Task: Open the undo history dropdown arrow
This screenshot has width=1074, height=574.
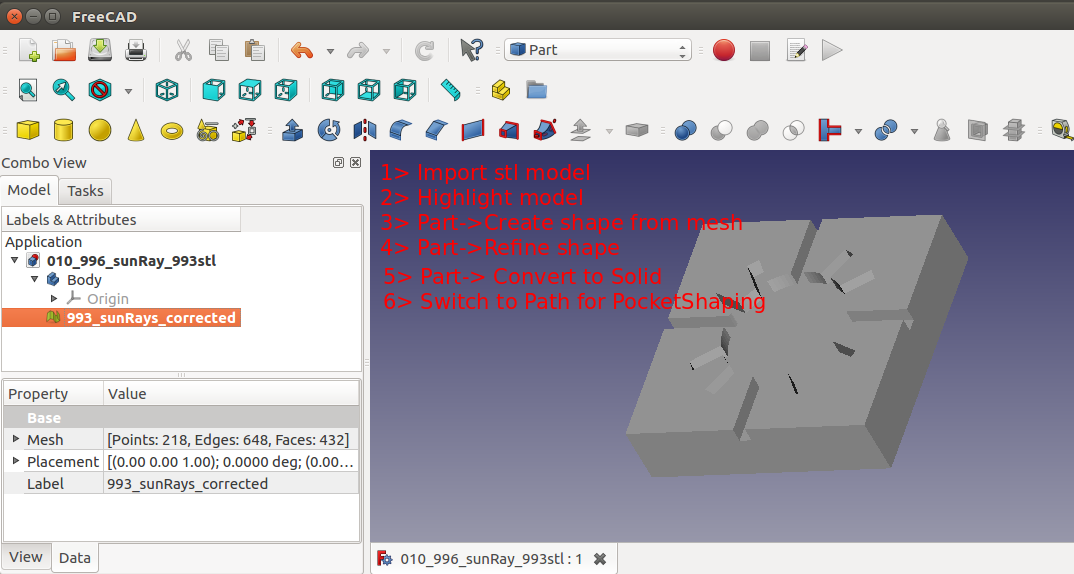Action: tap(330, 50)
